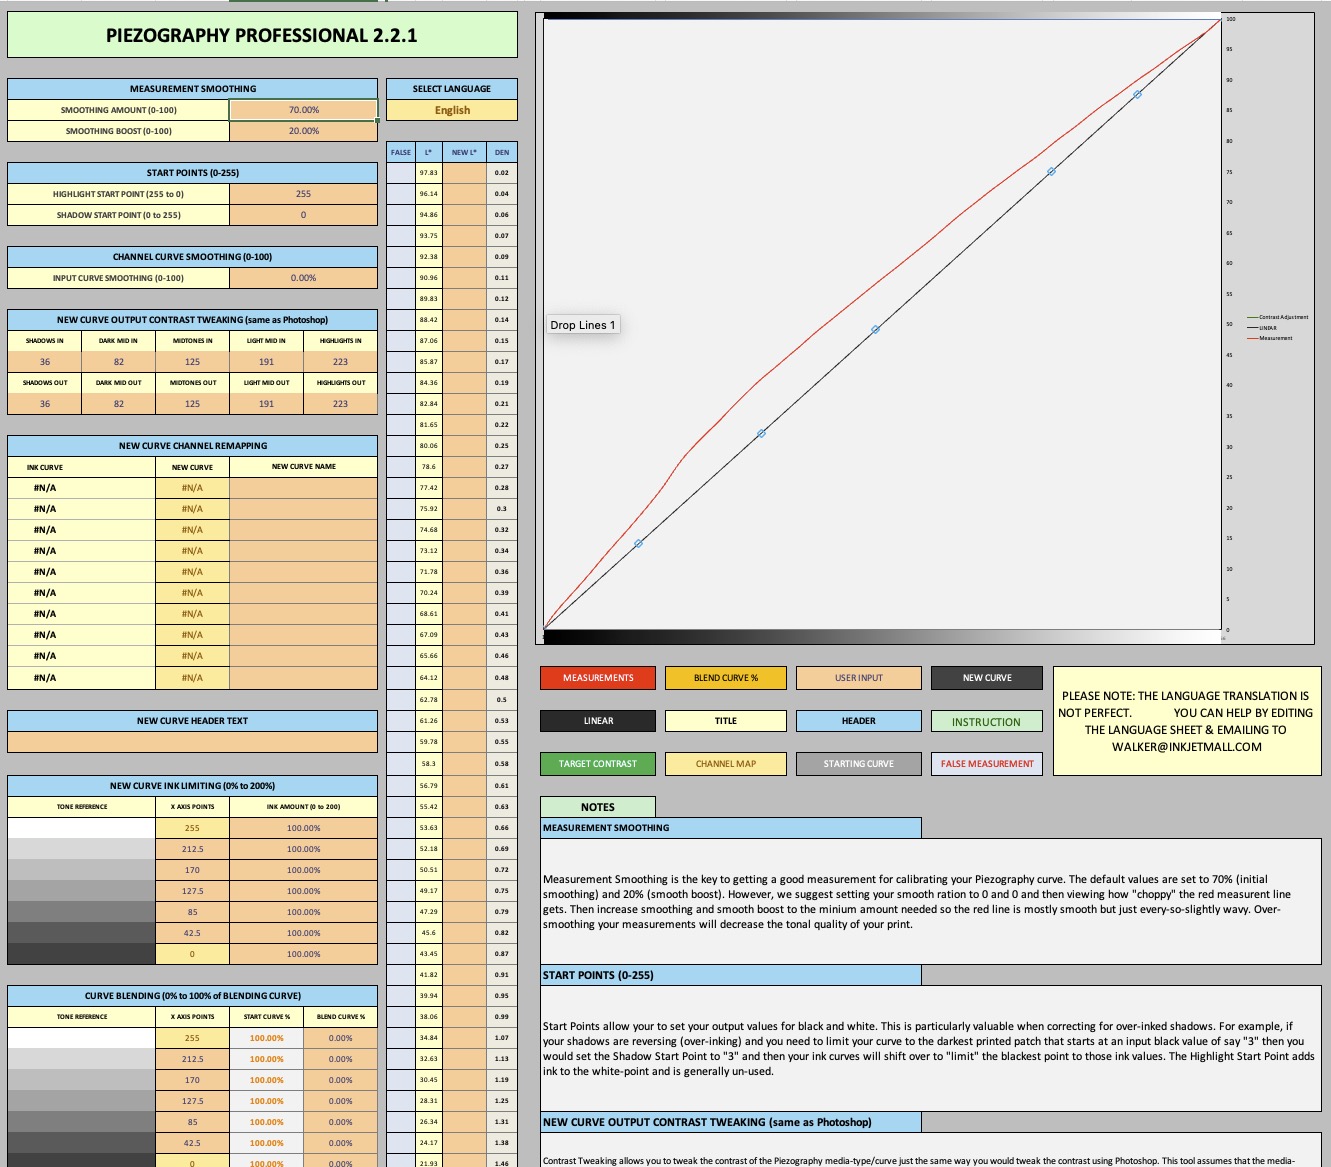1331x1167 pixels.
Task: Click the value under LIGHT MID IN
Action: coord(267,362)
